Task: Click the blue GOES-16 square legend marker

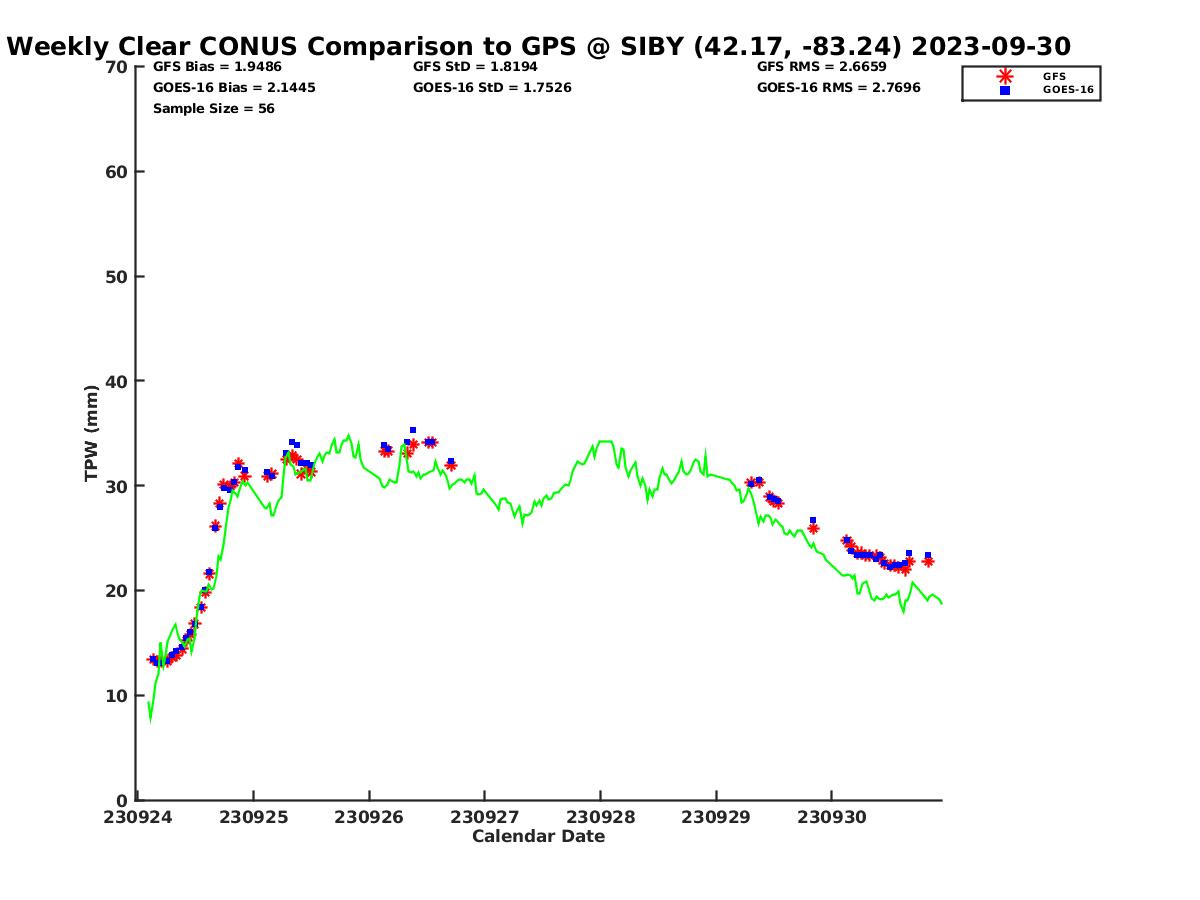Action: click(x=1005, y=90)
